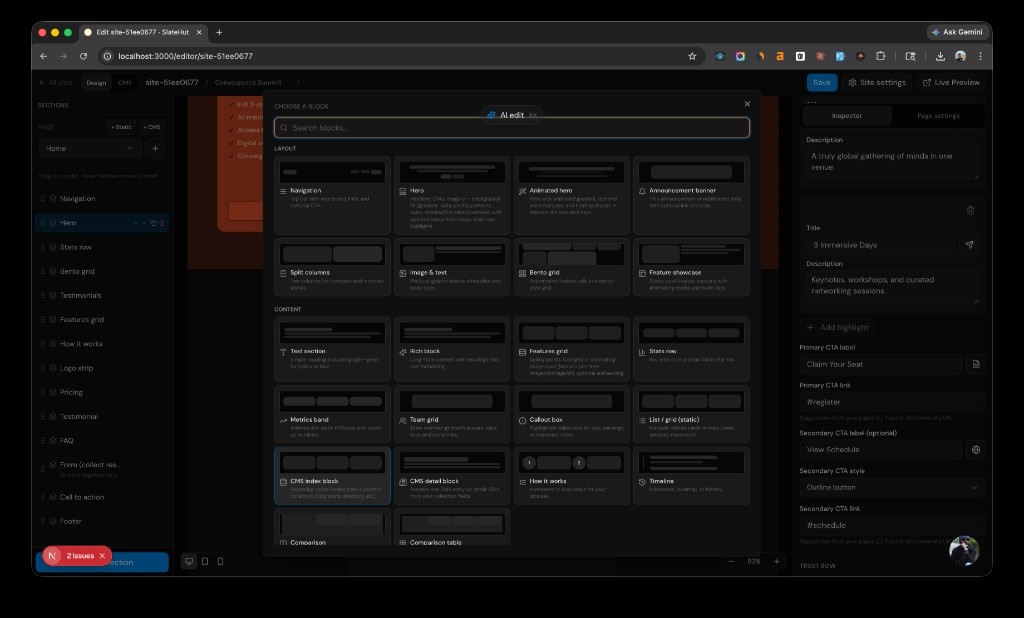Open the Home page dropdown
Viewport: 1024px width, 618px height.
(x=89, y=148)
